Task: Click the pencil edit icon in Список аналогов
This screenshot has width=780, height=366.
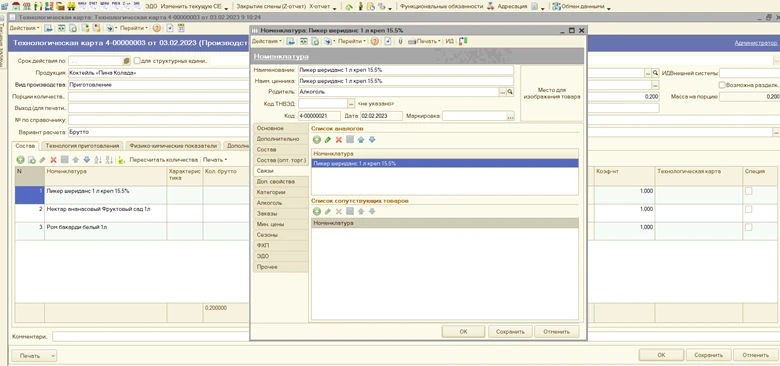Action: point(328,140)
